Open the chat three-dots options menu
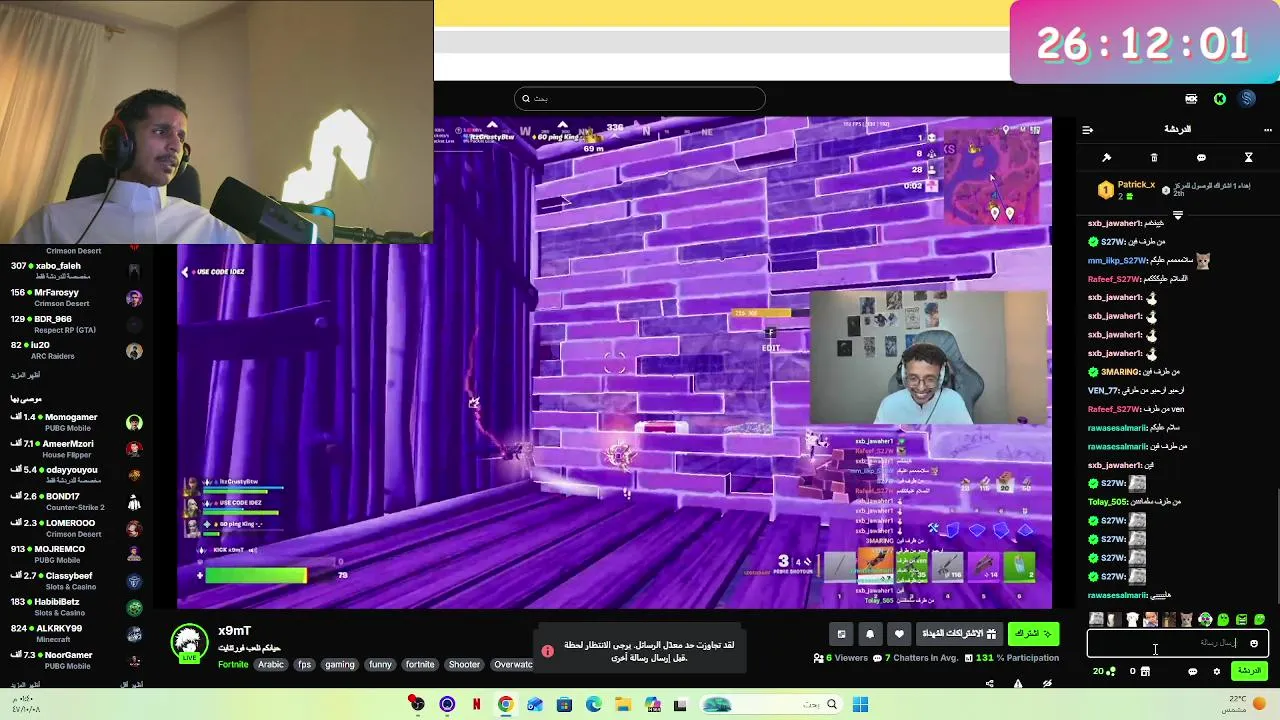This screenshot has height=720, width=1280. pos(1268,129)
